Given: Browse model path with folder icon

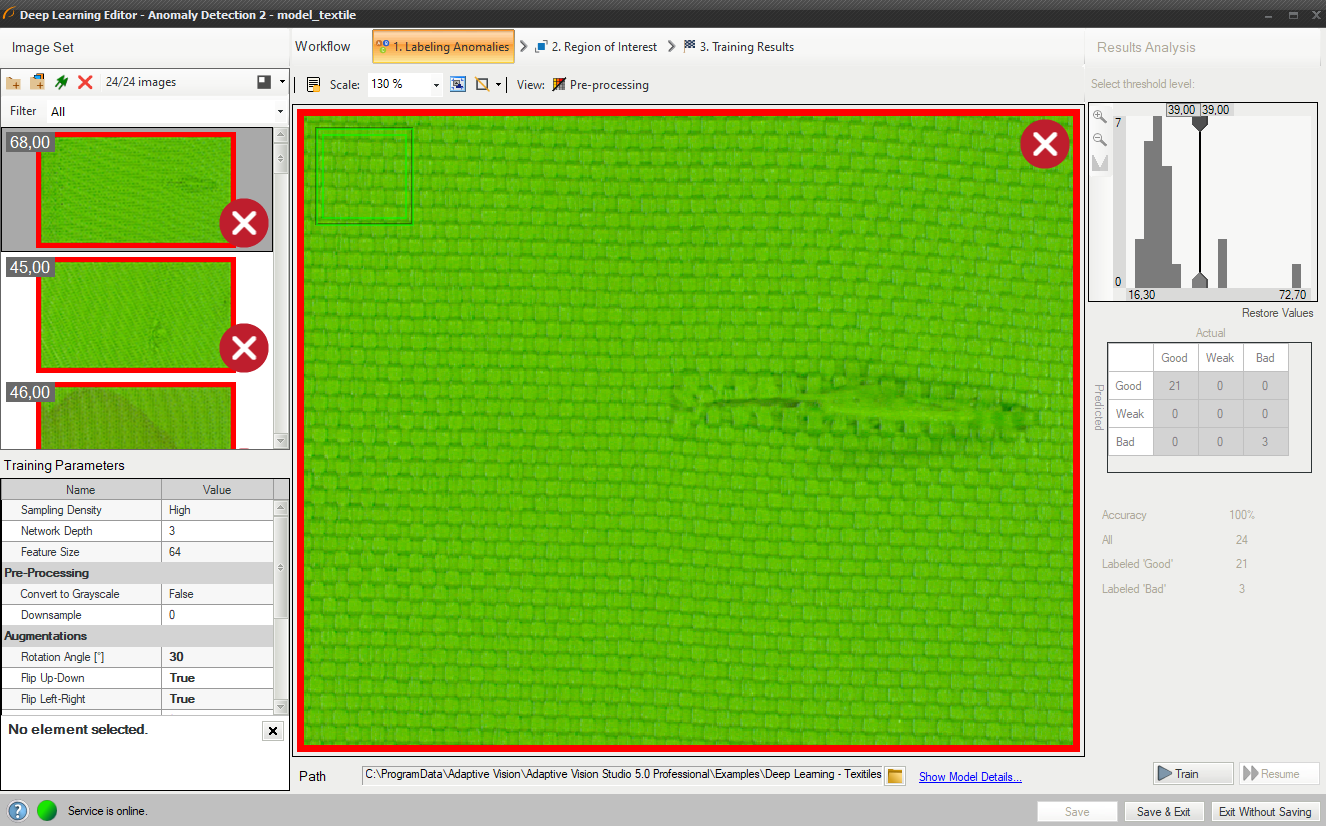Looking at the screenshot, I should point(895,776).
